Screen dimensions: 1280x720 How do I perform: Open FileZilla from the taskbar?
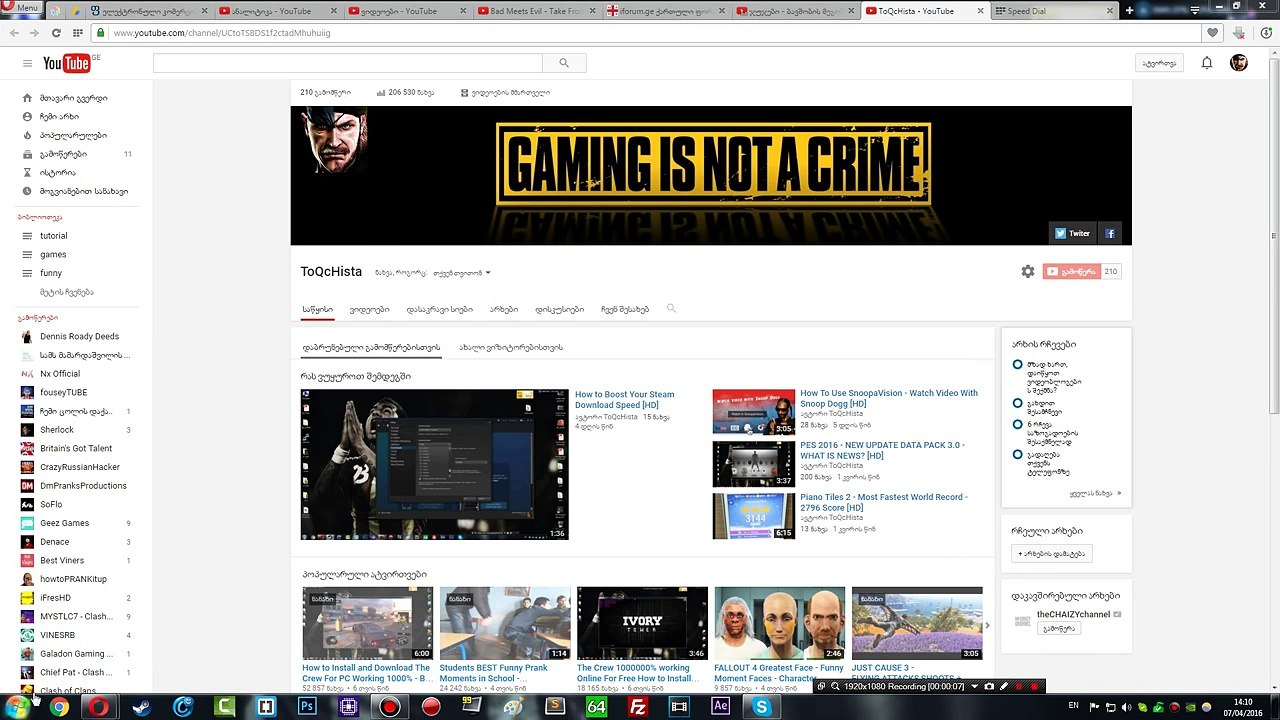click(x=637, y=707)
